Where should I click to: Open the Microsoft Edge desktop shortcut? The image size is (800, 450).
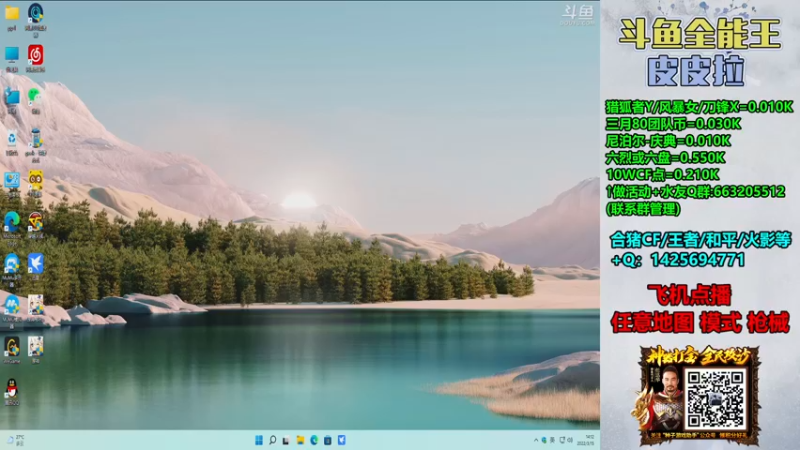pos(12,221)
